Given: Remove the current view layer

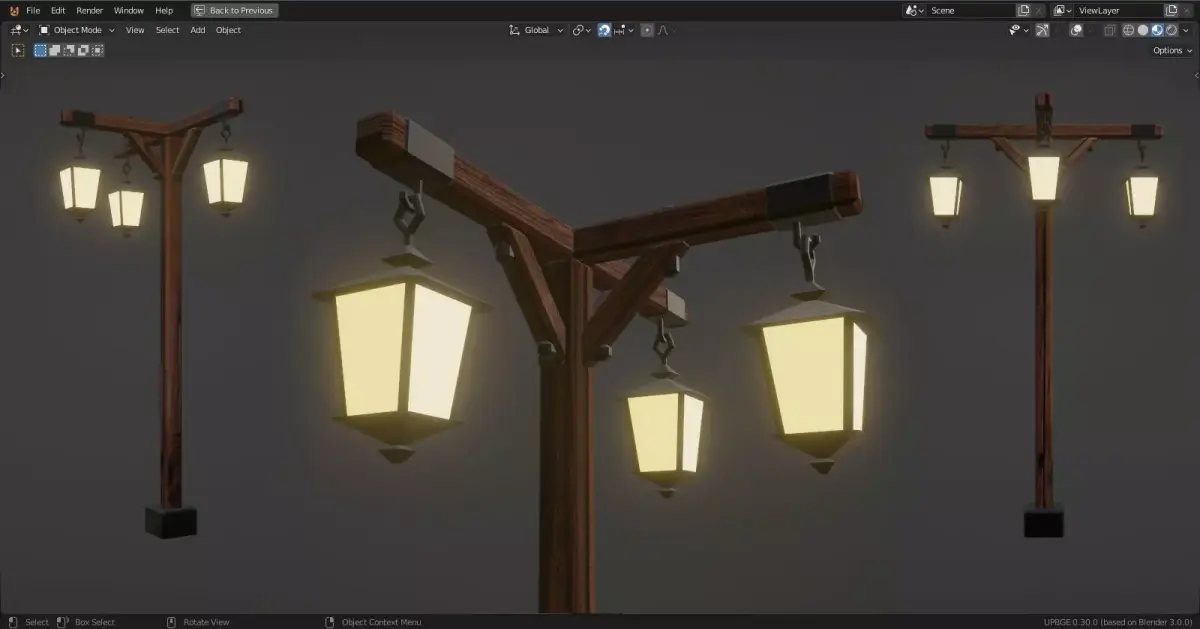Looking at the screenshot, I should click(x=1186, y=10).
